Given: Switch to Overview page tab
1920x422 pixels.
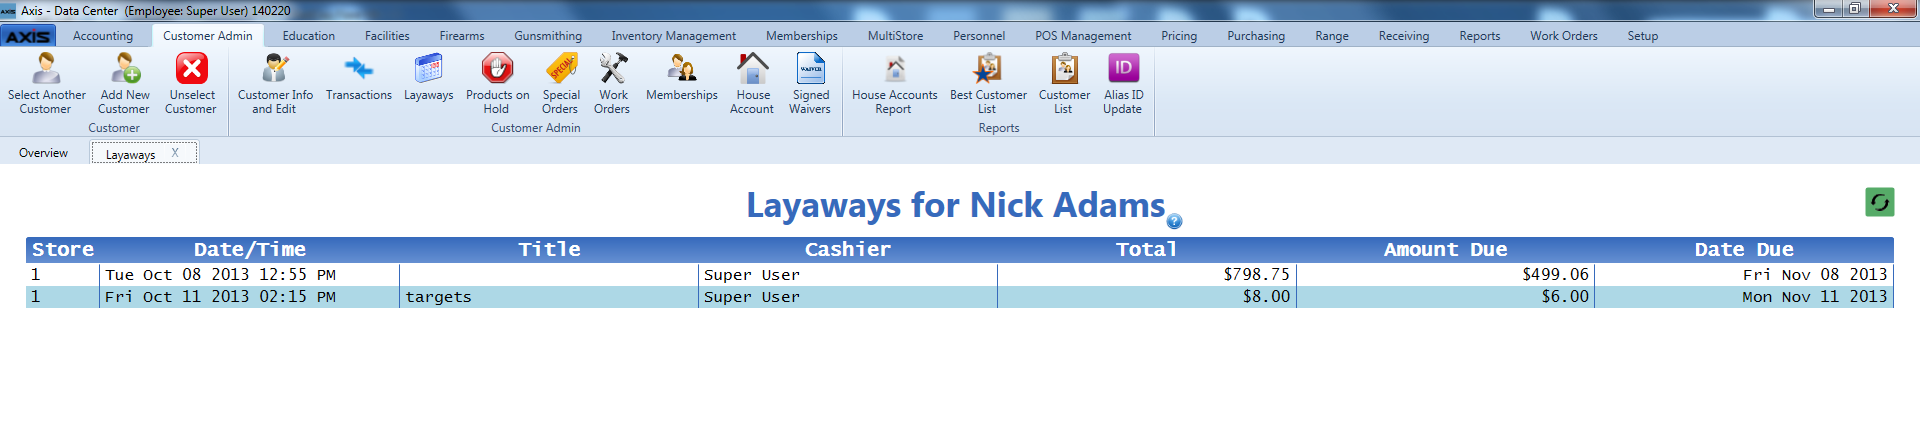Looking at the screenshot, I should [x=43, y=153].
